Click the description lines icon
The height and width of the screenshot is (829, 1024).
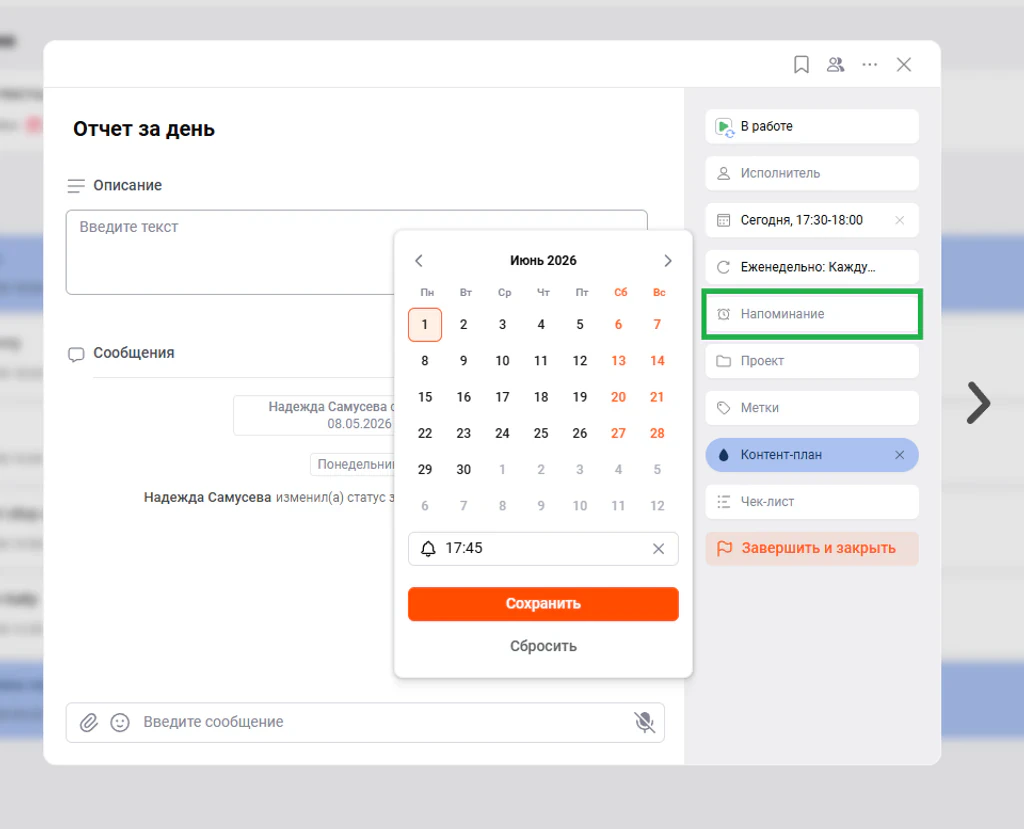point(76,186)
